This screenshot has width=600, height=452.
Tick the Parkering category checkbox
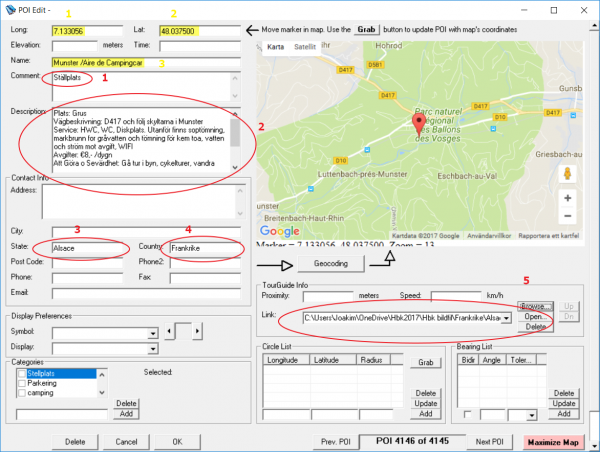point(23,381)
